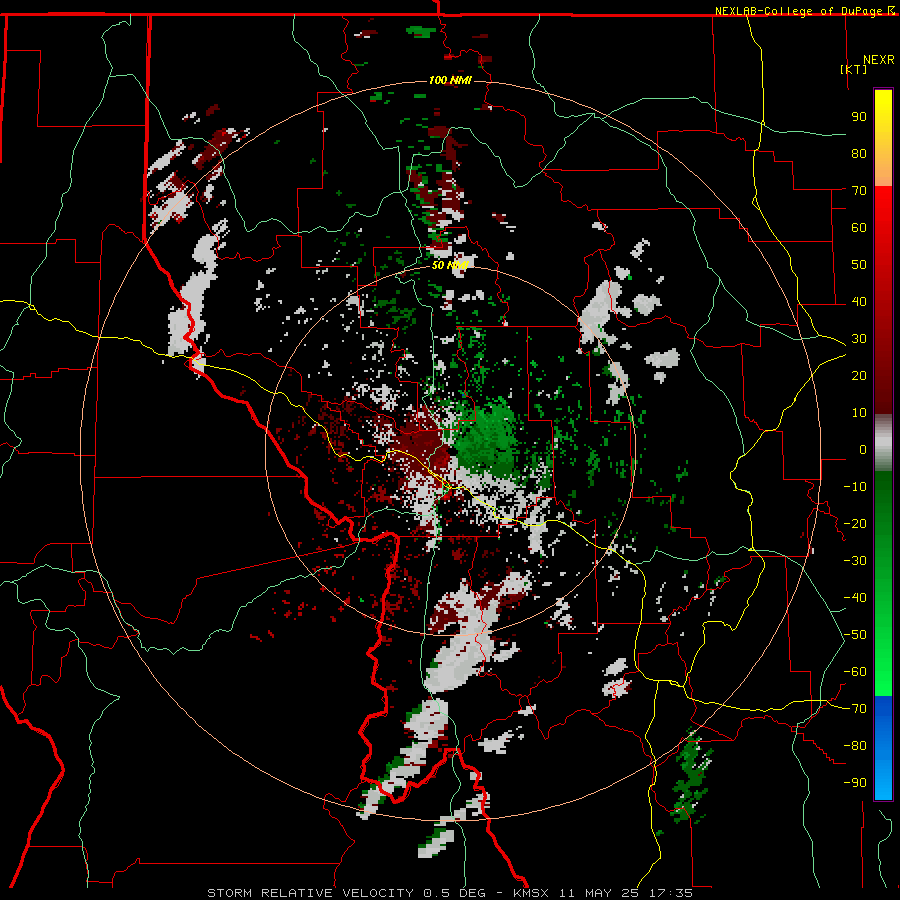The height and width of the screenshot is (900, 900).
Task: Click the positive "80" scale value
Action: tap(859, 153)
